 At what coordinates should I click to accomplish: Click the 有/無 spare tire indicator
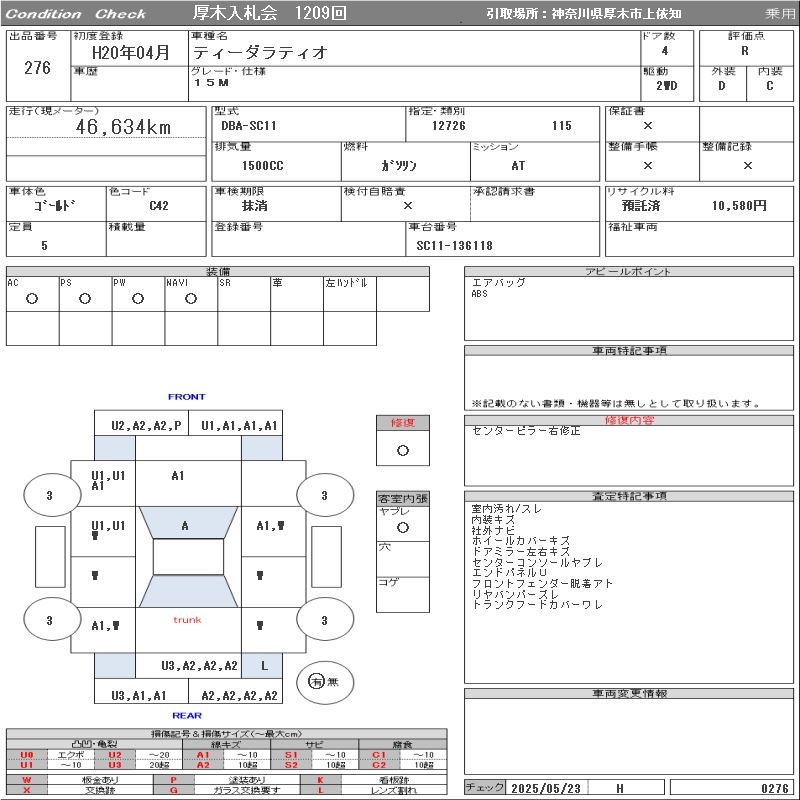point(317,681)
